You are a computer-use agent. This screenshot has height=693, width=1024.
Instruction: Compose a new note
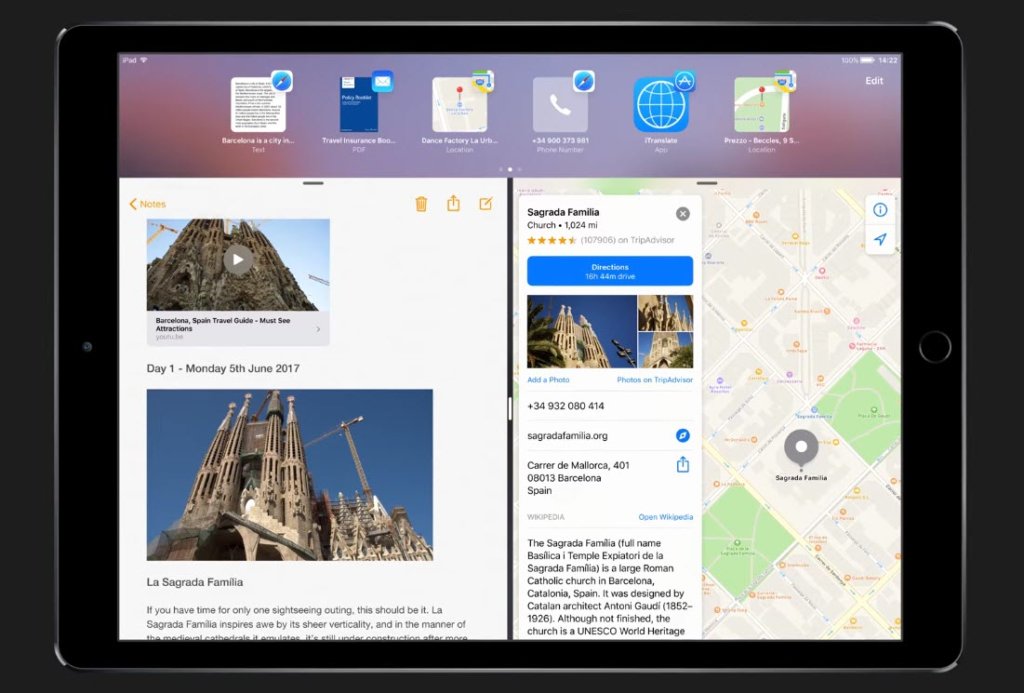(x=486, y=204)
